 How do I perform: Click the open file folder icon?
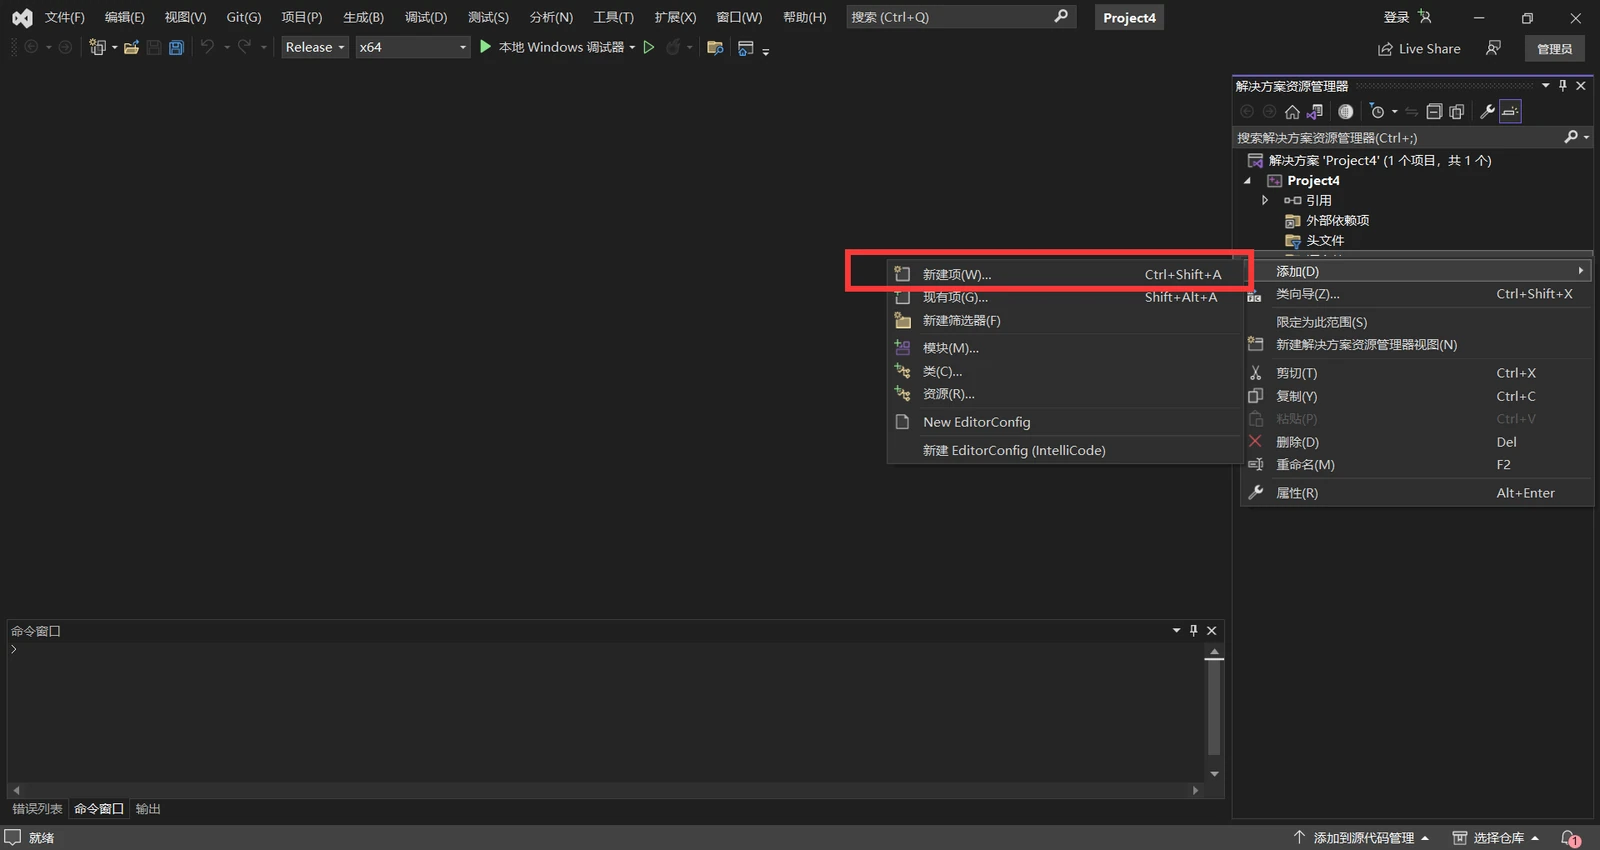131,47
